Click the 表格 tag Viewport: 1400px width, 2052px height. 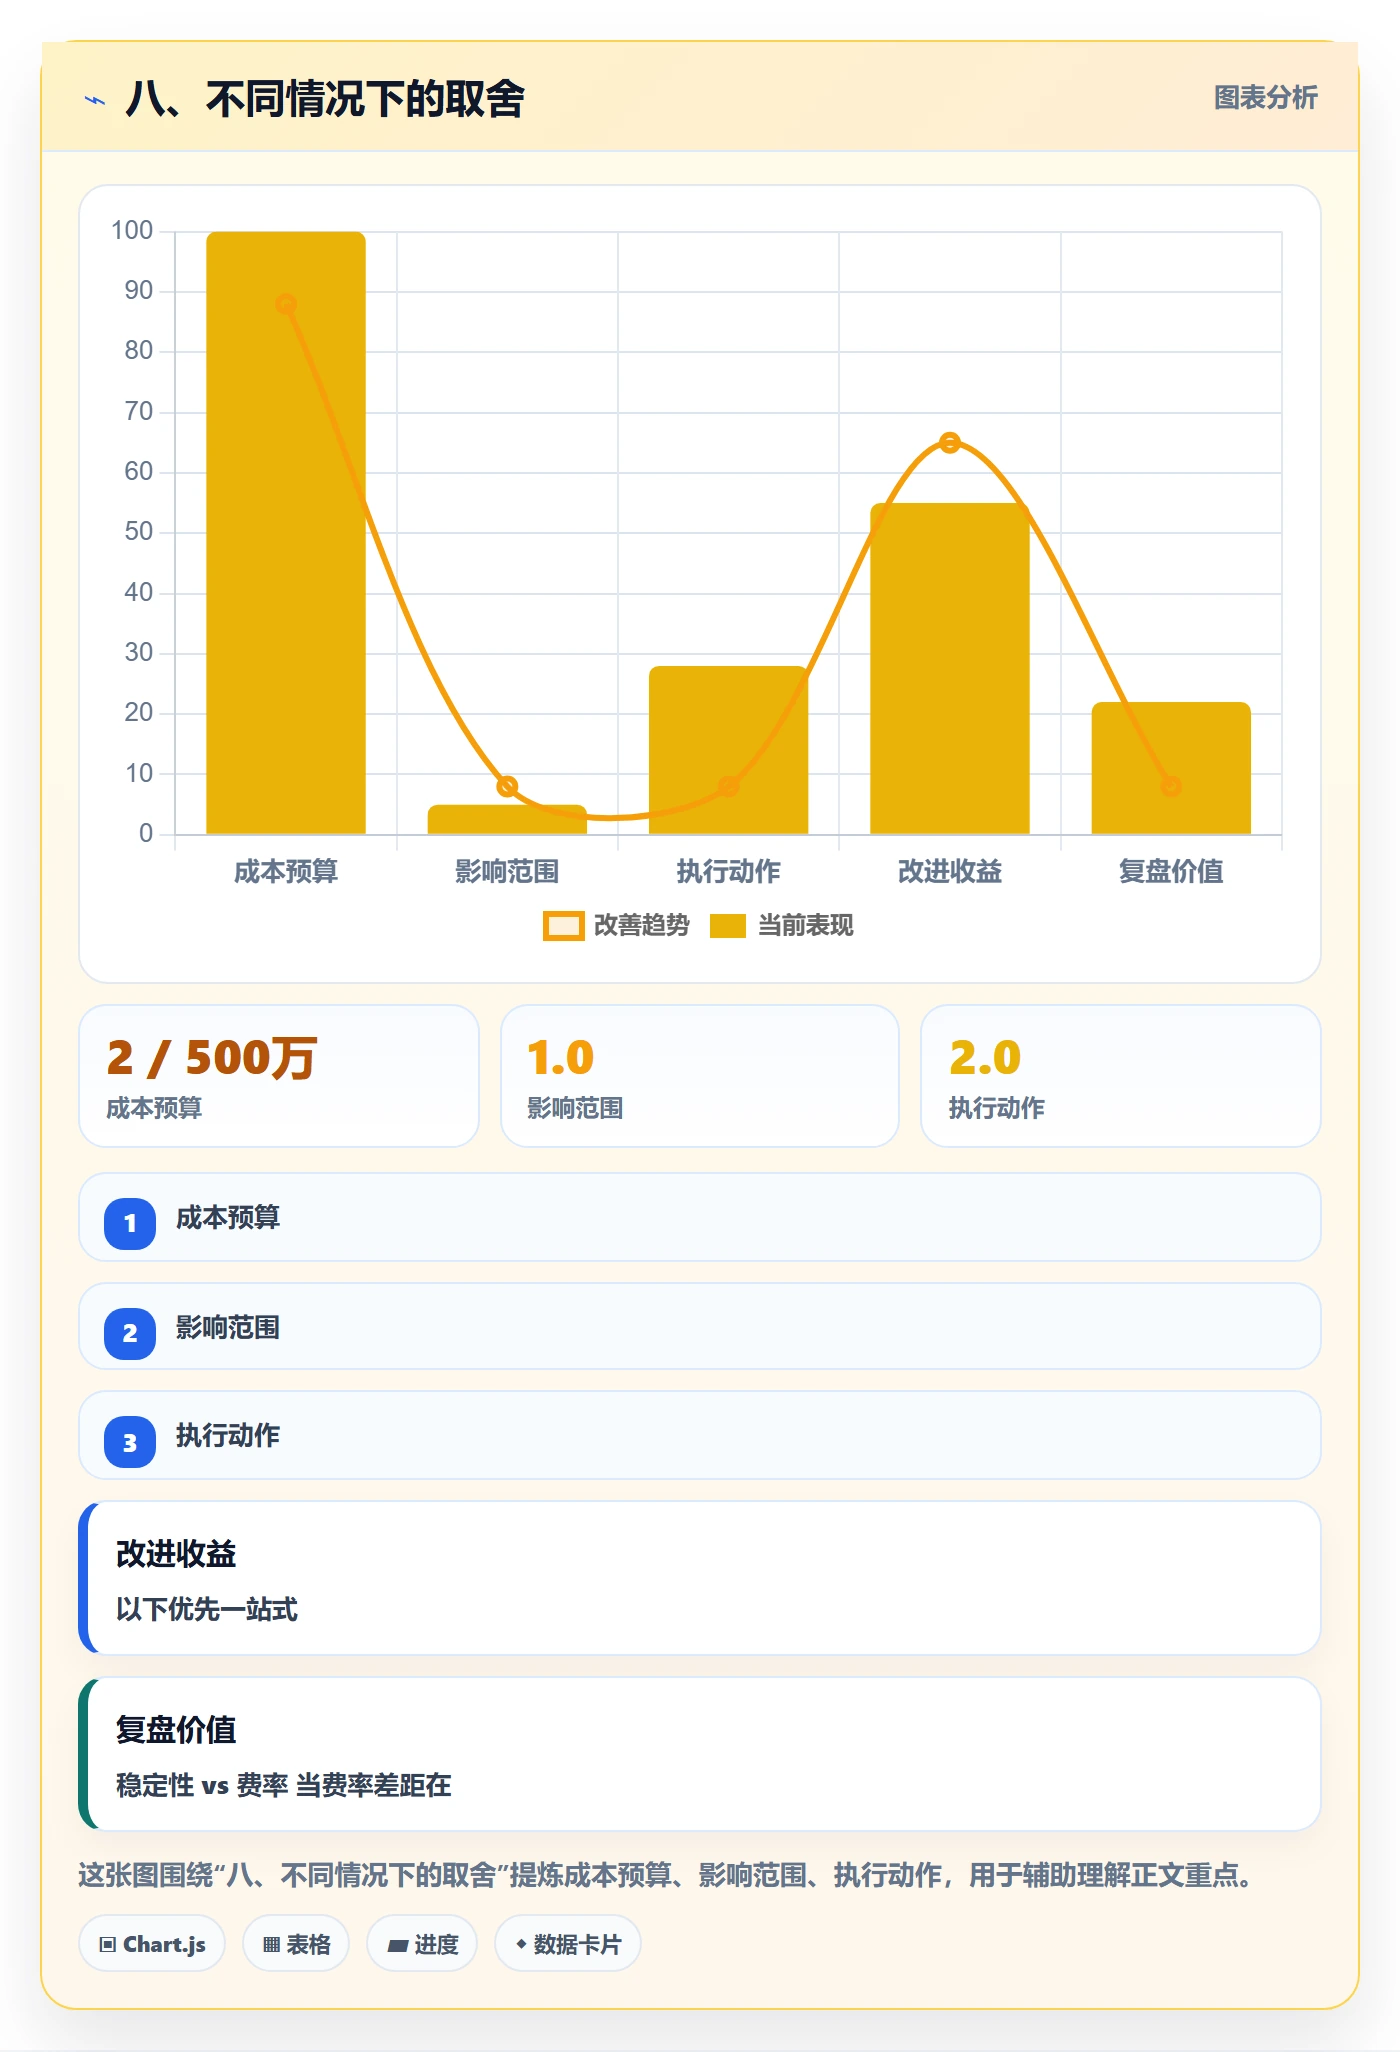click(296, 1944)
